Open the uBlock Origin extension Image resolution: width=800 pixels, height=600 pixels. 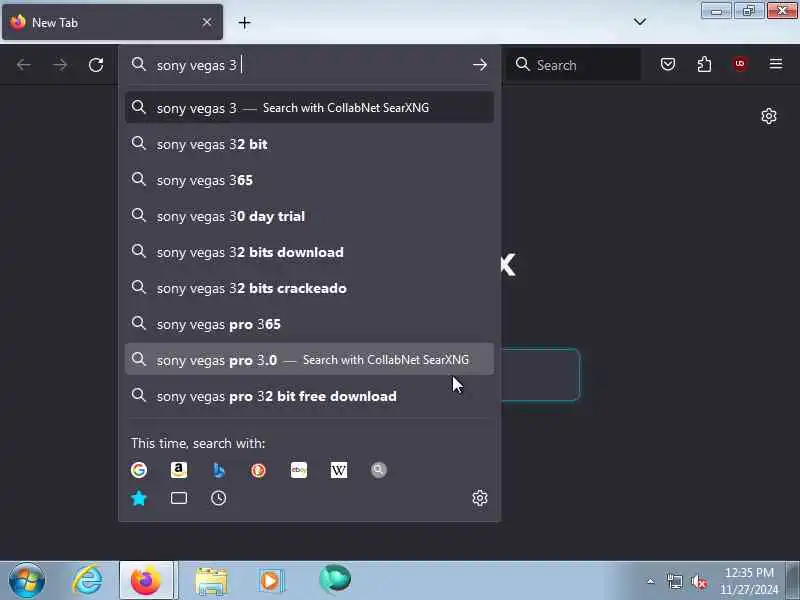tap(740, 64)
